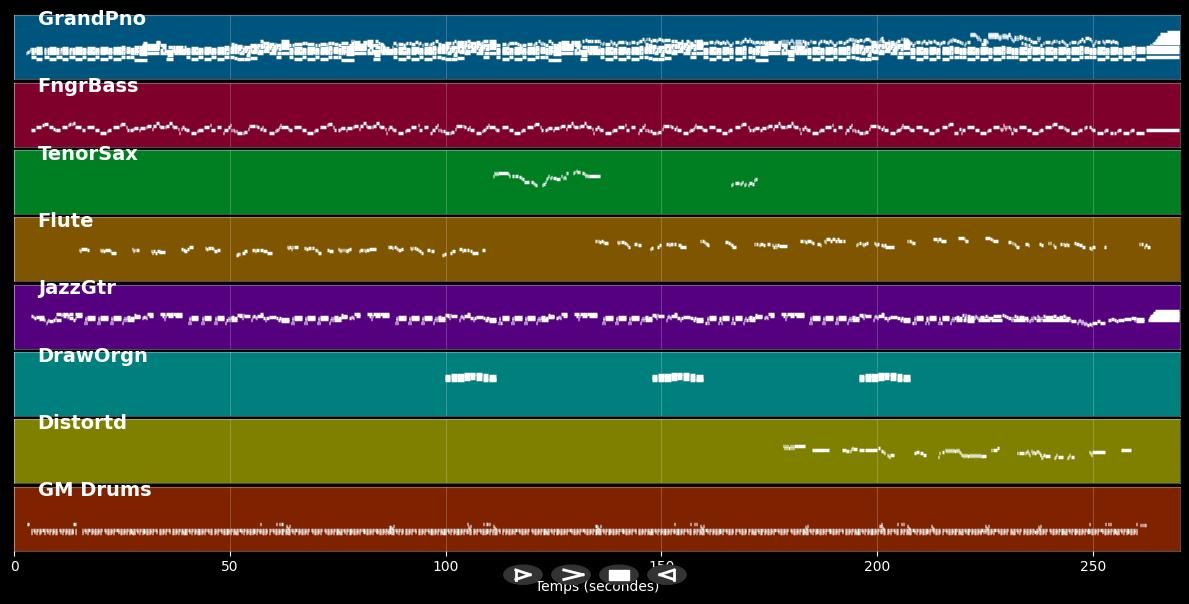Click the Flute track name
Viewport: 1189px width, 604px height.
pos(65,221)
